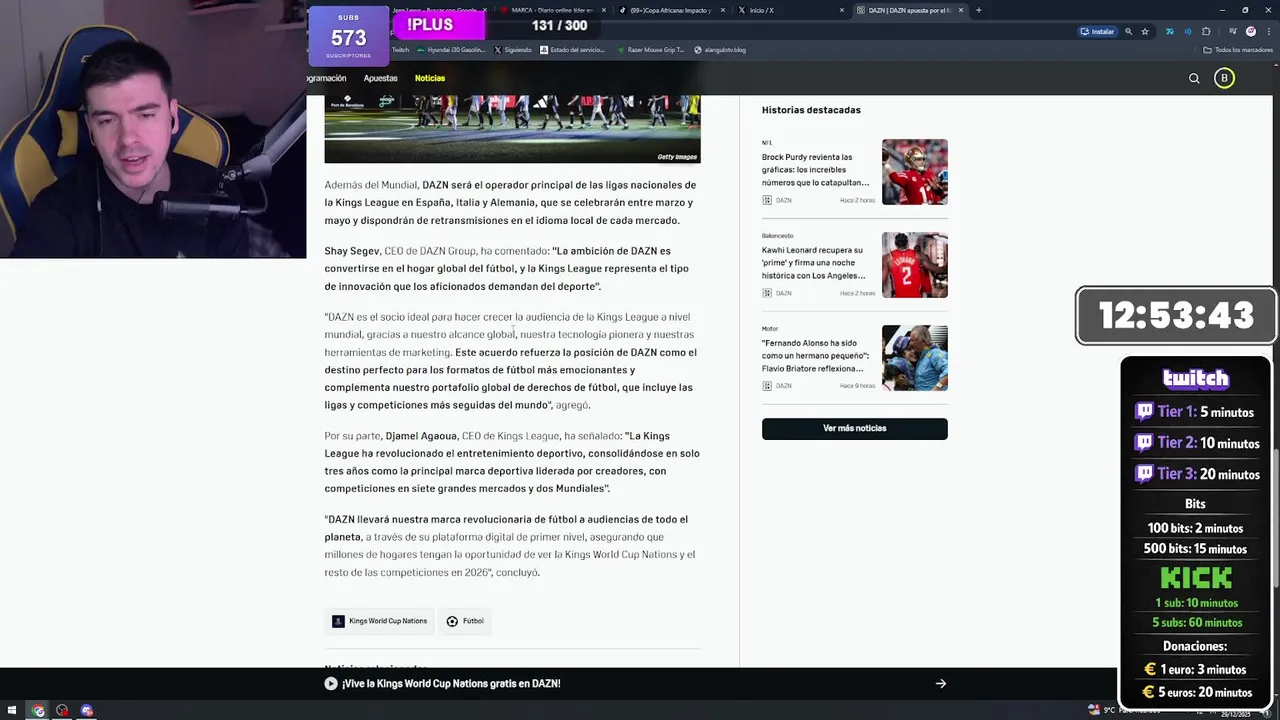Click the arrow on the bottom banner

(940, 684)
